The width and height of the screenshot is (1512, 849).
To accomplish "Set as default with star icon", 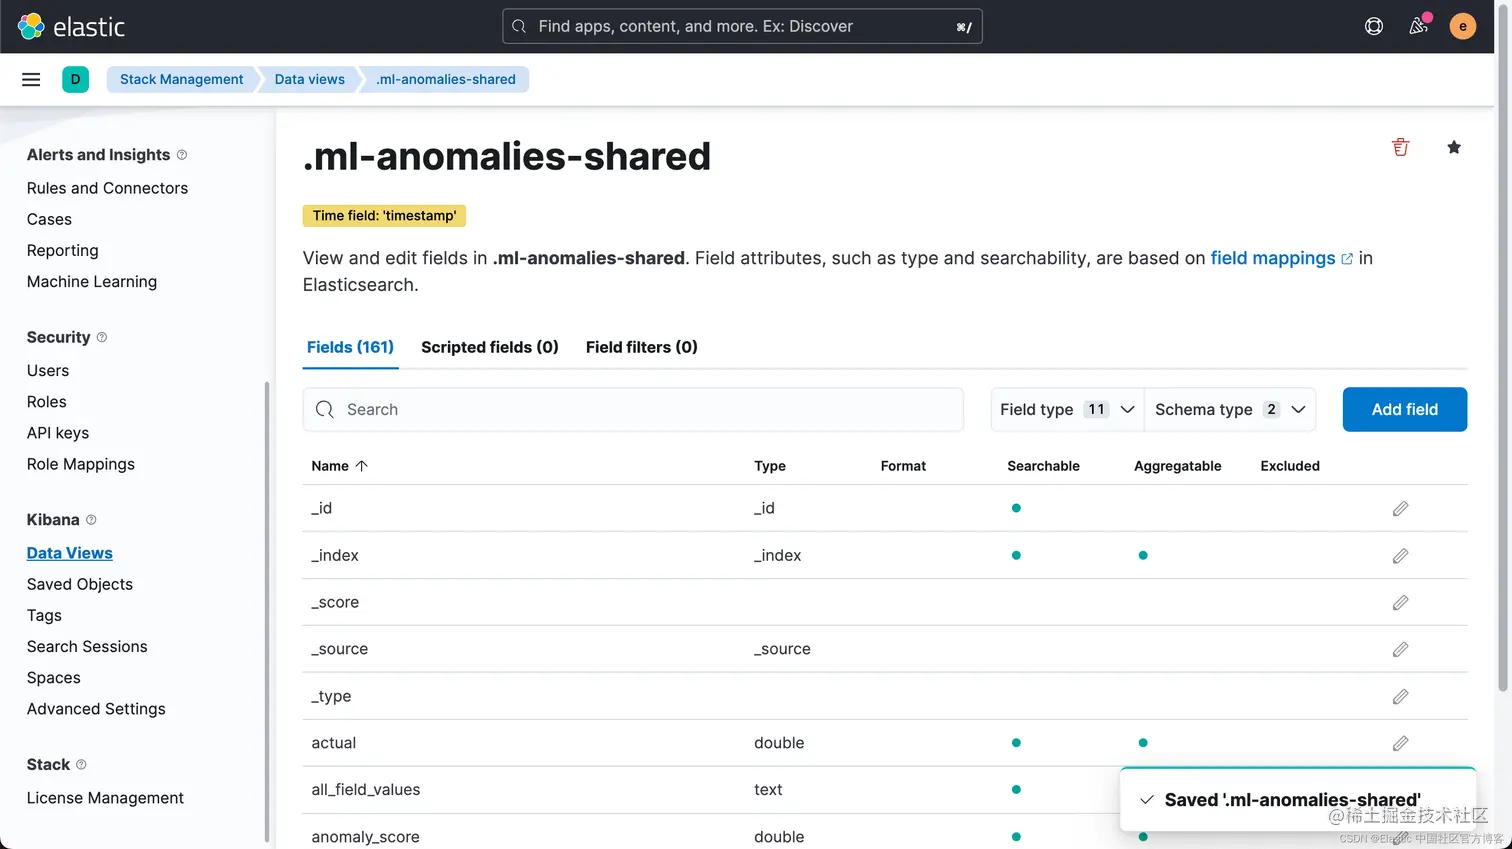I will click(1454, 148).
